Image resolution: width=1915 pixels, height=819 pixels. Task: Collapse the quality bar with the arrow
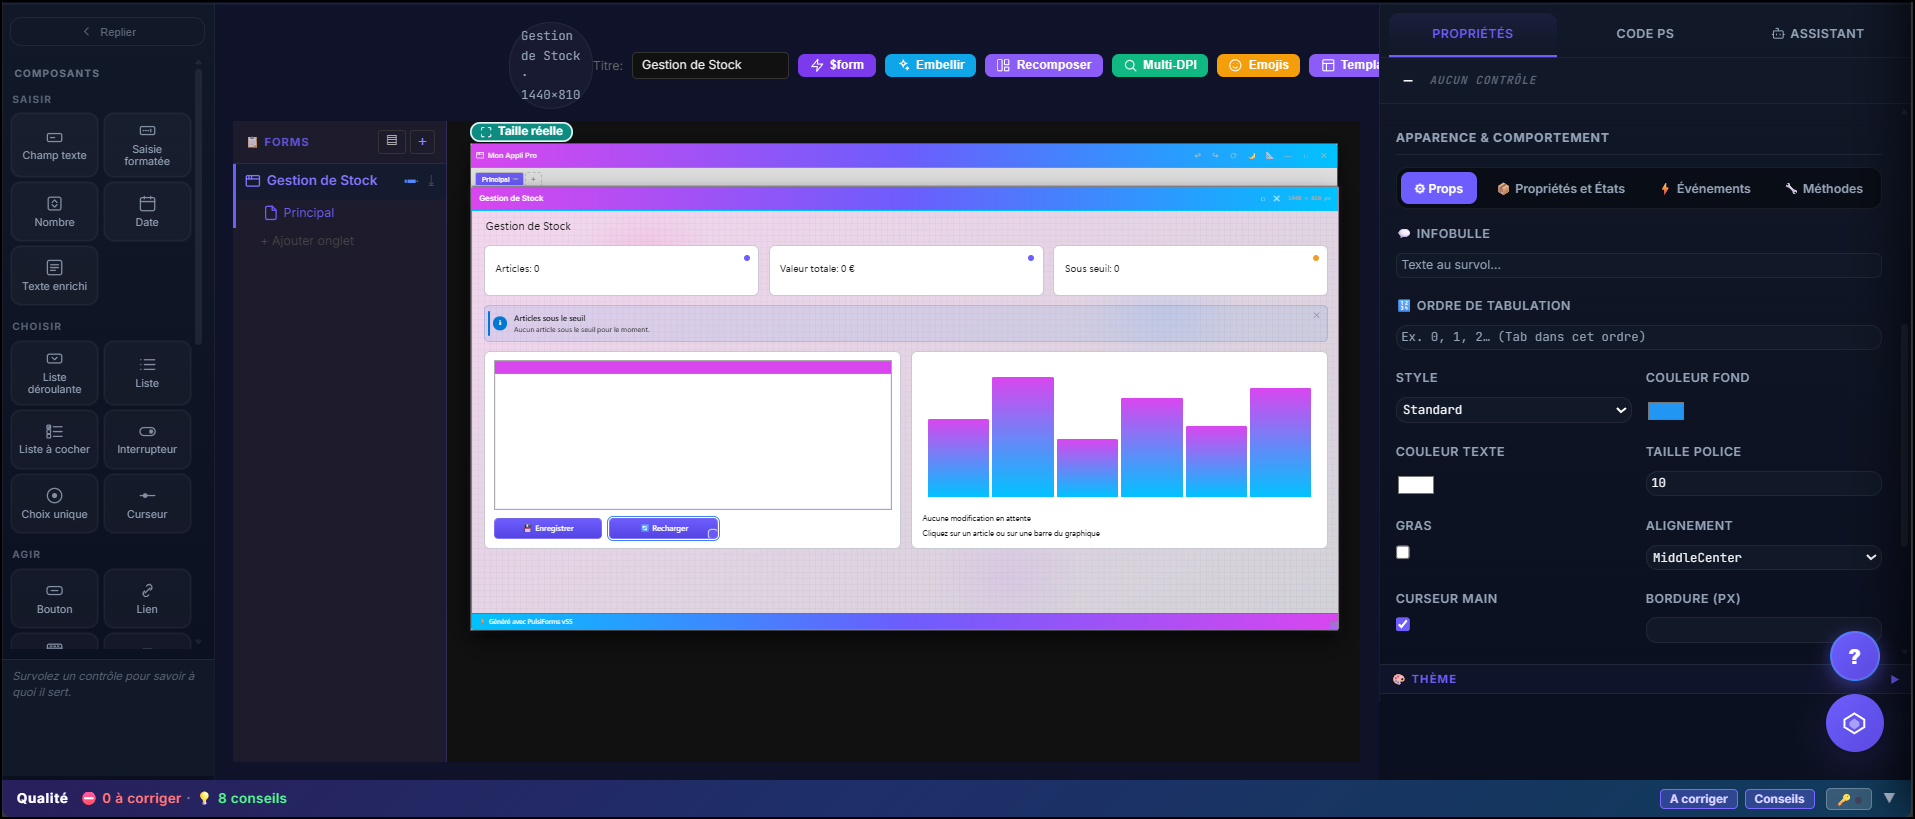[1889, 798]
